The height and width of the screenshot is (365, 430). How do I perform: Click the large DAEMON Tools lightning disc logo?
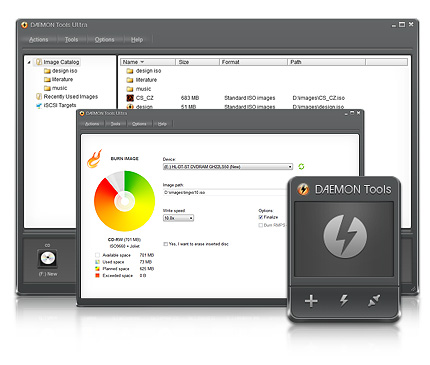point(345,236)
